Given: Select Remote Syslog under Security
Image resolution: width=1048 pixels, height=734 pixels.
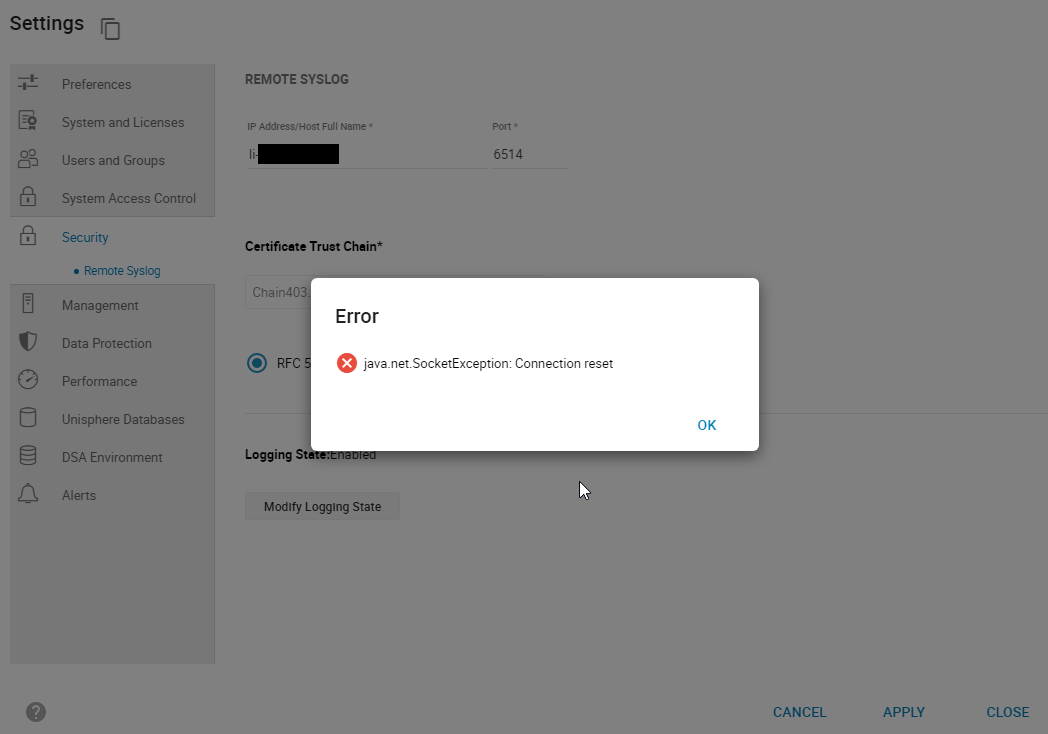Looking at the screenshot, I should [124, 270].
